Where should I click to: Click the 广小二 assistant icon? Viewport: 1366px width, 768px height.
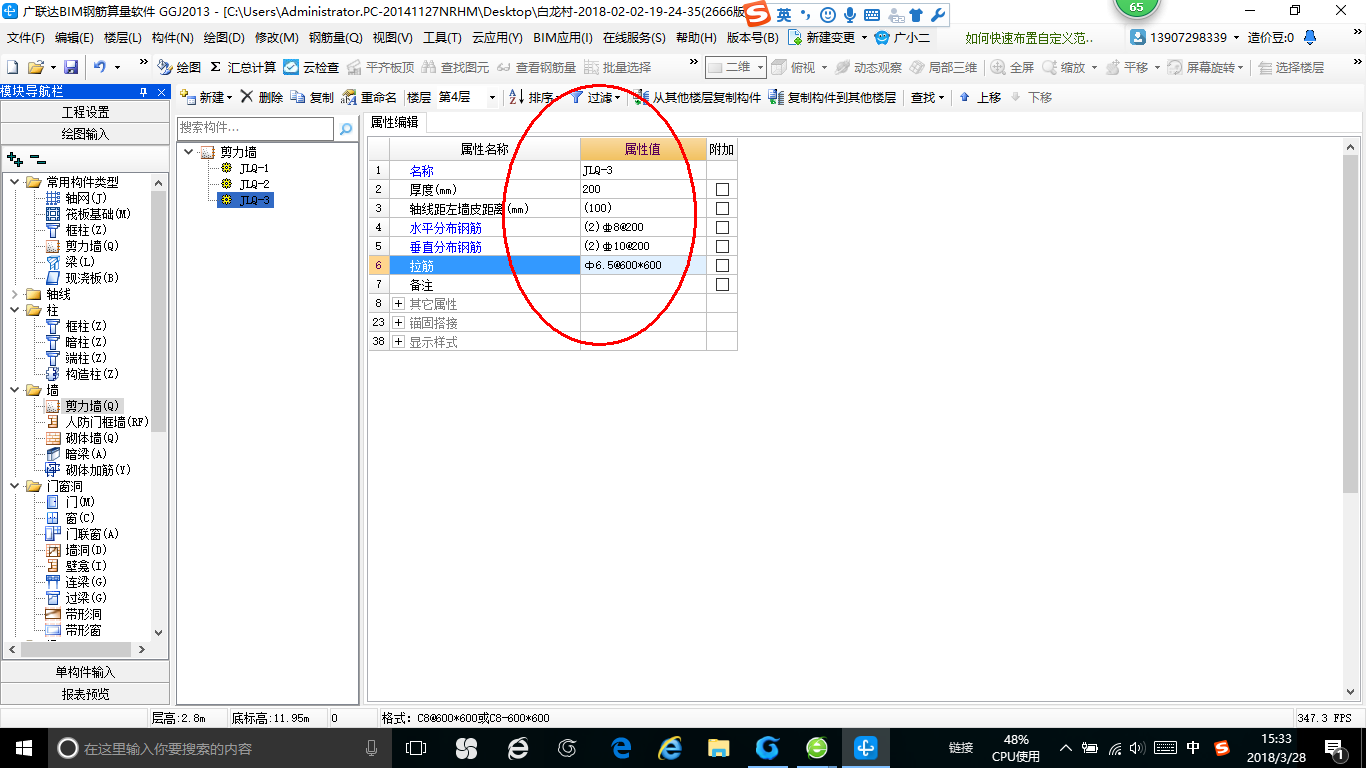[x=881, y=37]
